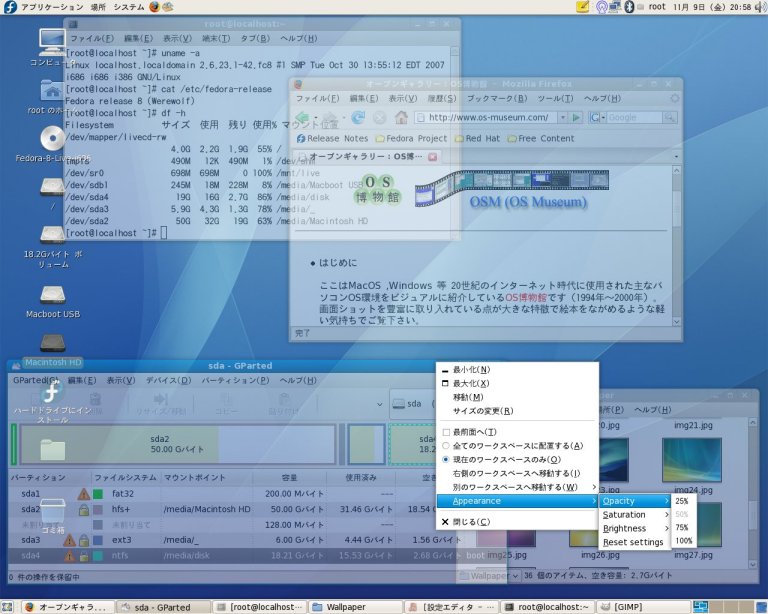Click Google search field in Firefox
This screenshot has height=614, width=768.
(635, 118)
